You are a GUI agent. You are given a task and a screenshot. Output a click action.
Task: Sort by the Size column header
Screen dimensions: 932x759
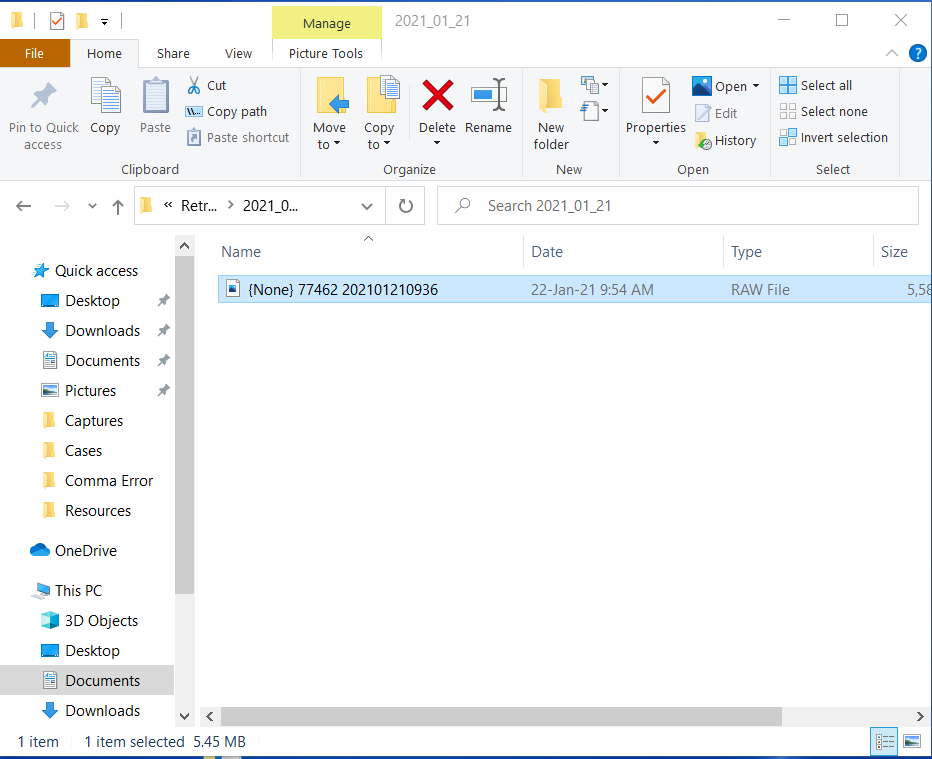click(902, 251)
